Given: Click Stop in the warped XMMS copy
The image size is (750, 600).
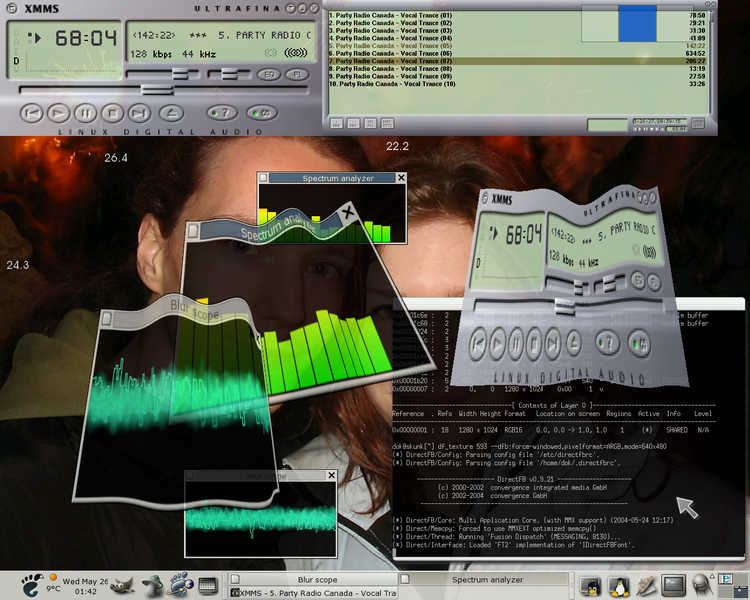Looking at the screenshot, I should click(534, 343).
